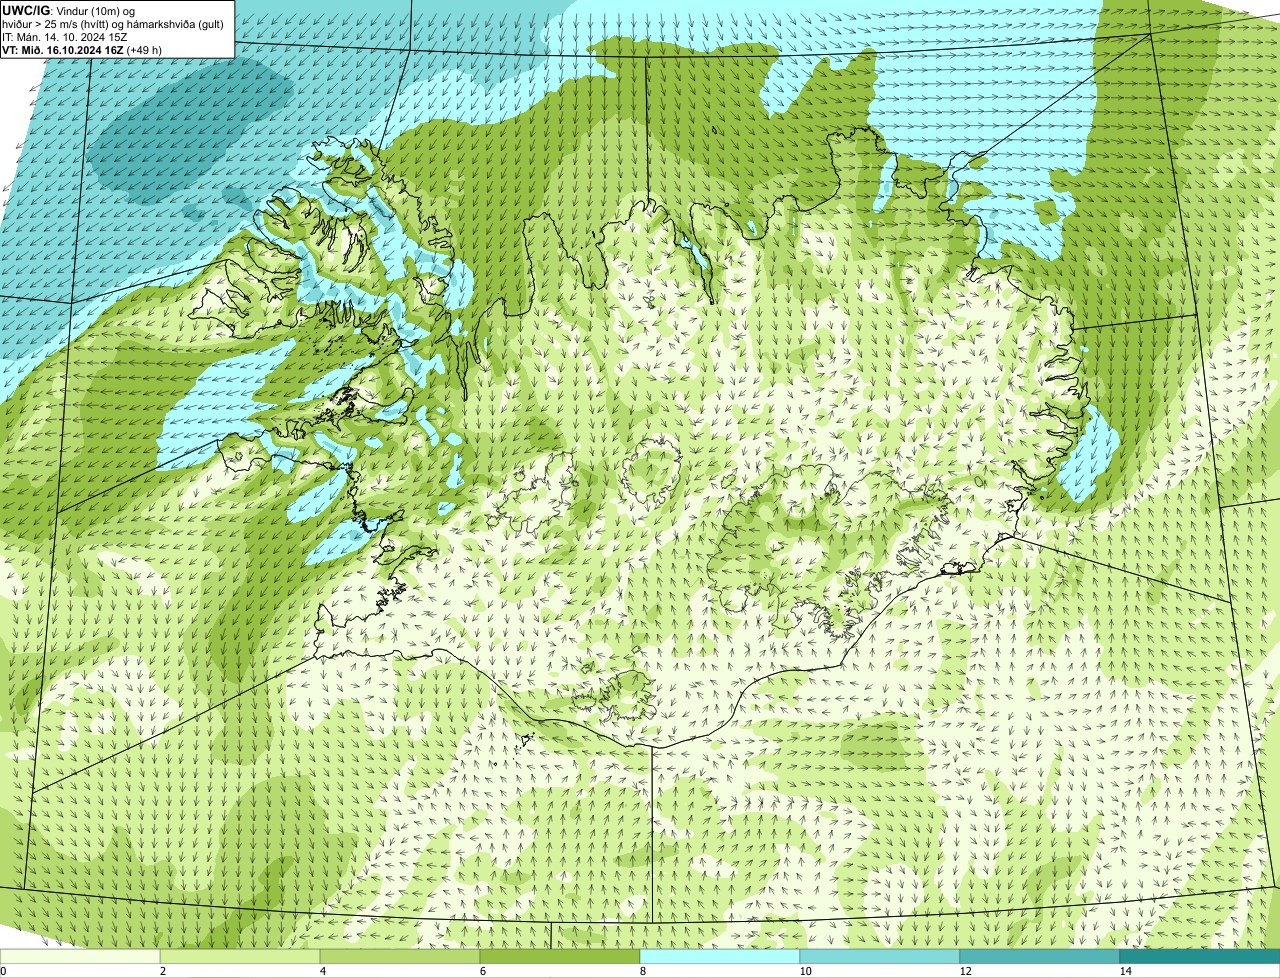Screen dimensions: 1280x978
Task: Click the 8–10 m/s light cyan legend segment
Action: [x=720, y=956]
